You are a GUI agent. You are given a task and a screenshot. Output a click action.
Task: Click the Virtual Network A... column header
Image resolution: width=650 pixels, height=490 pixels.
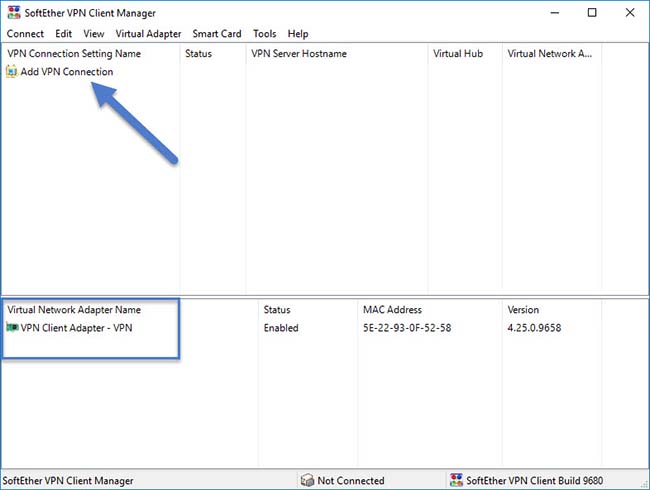pos(552,53)
